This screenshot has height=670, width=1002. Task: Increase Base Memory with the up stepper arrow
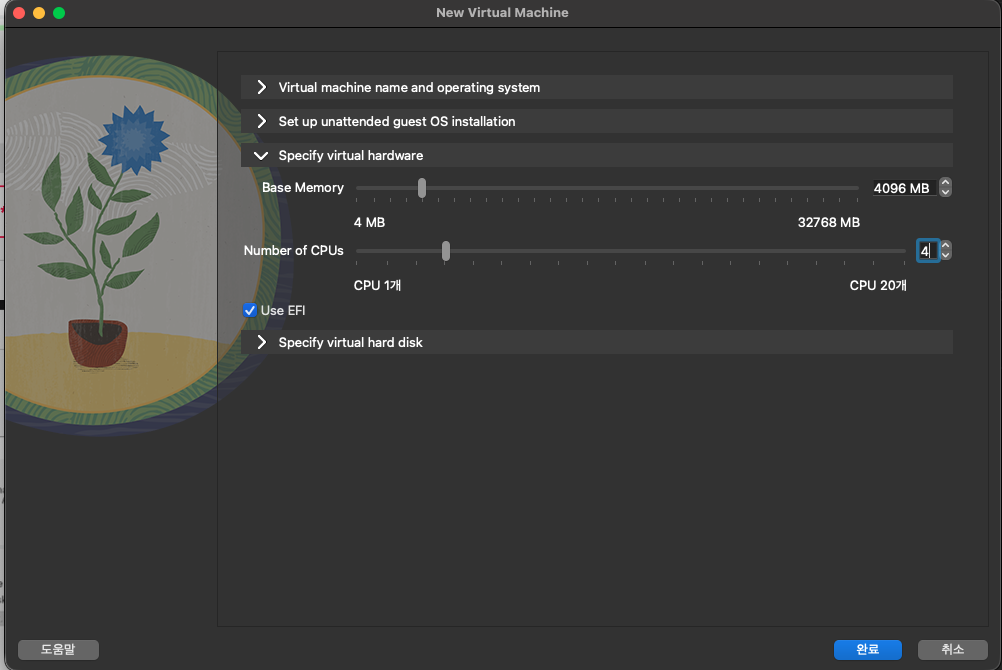(x=946, y=183)
